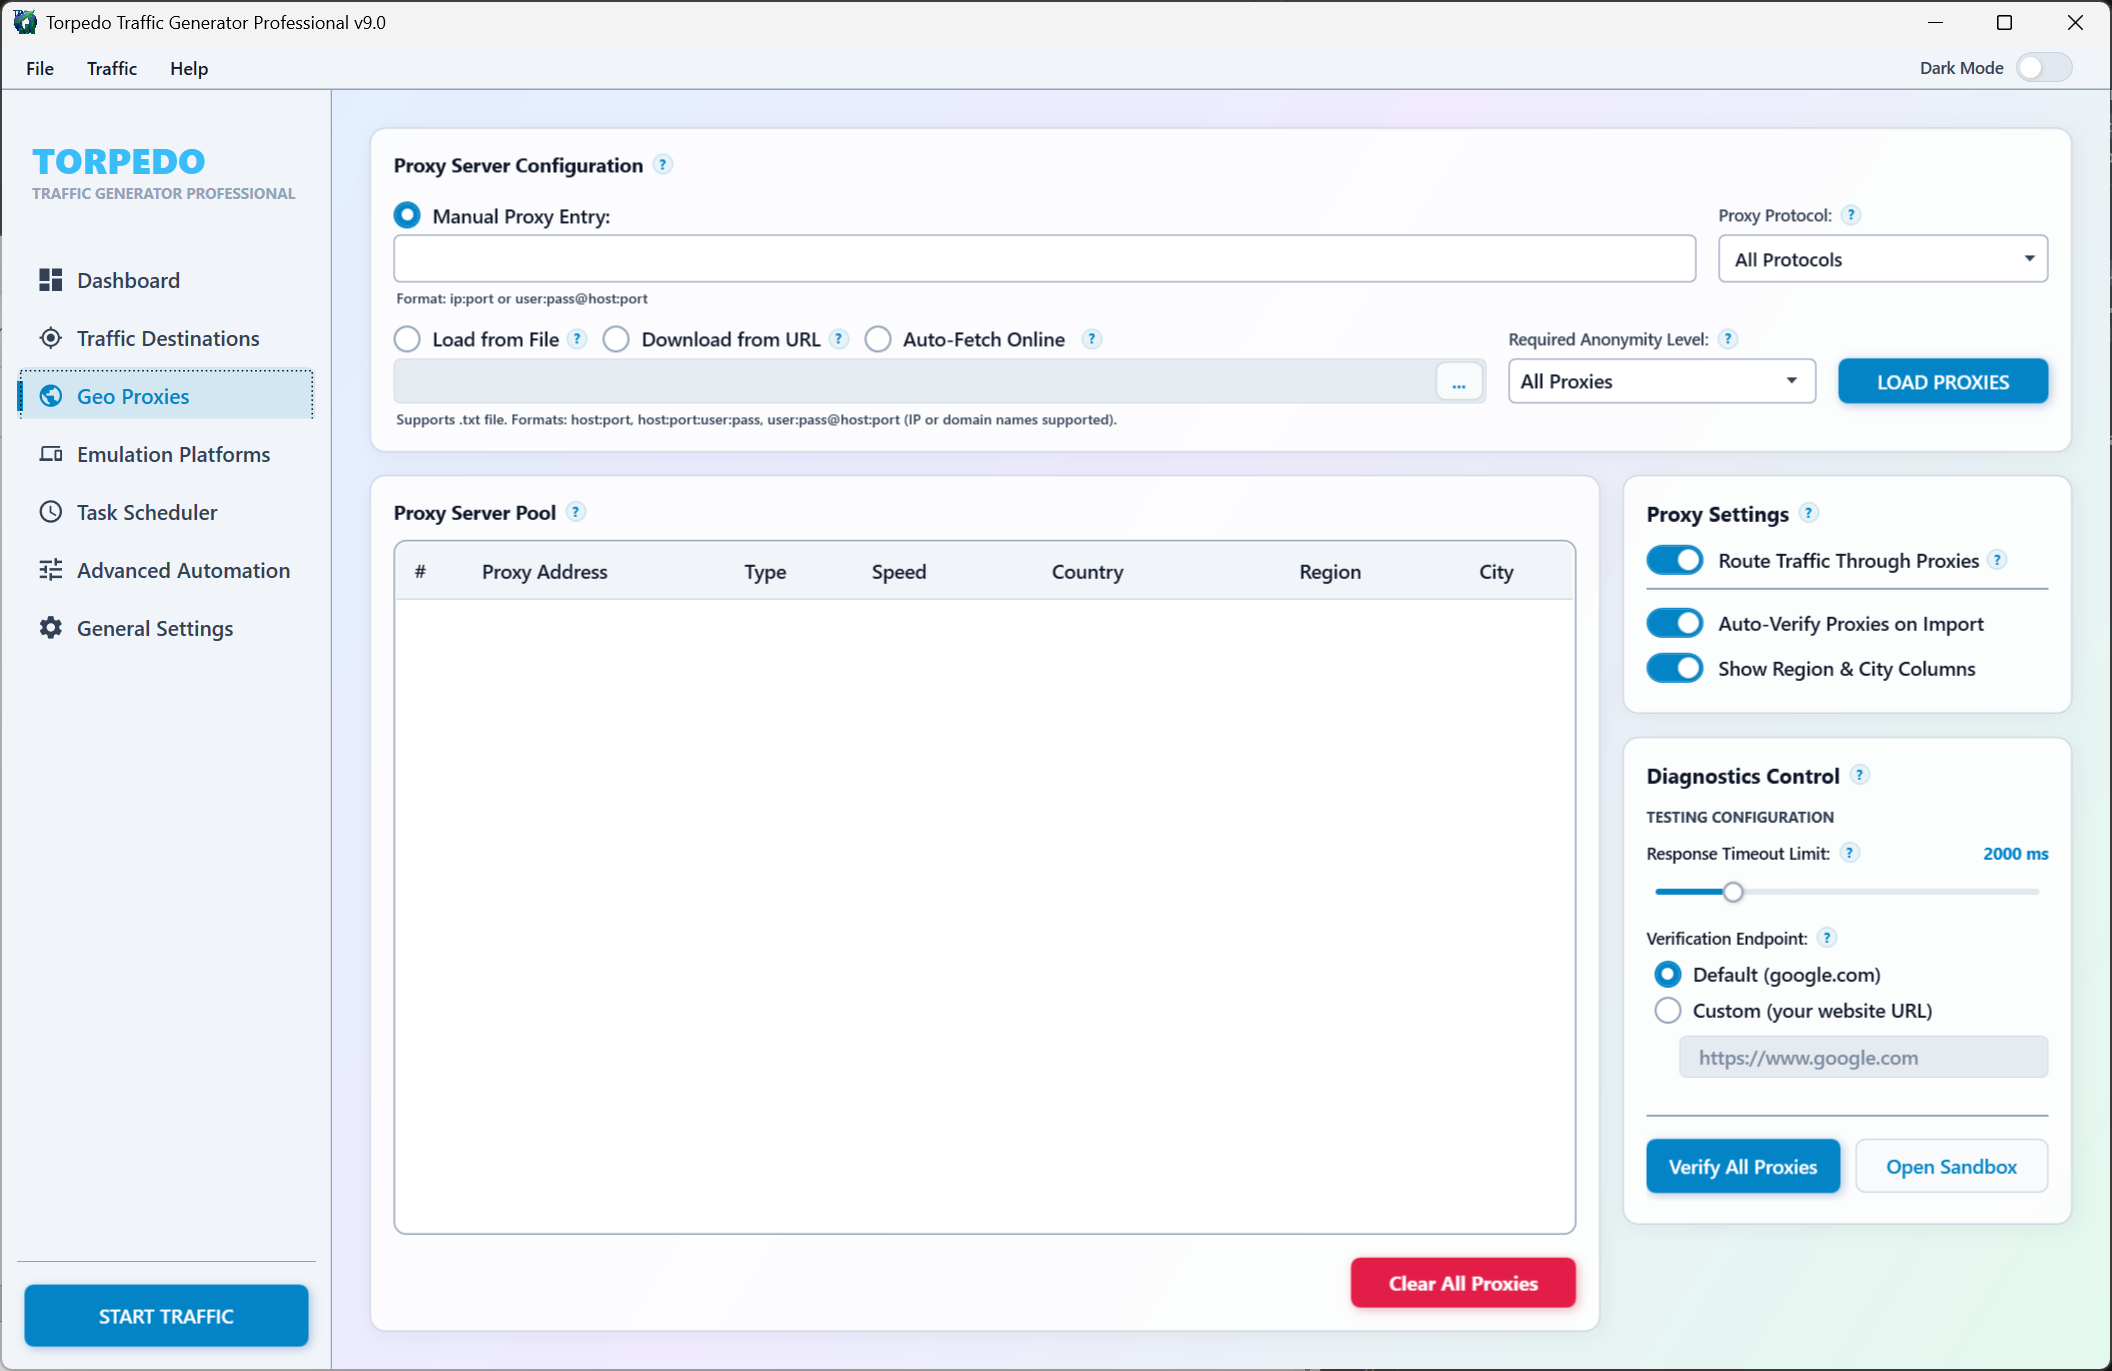Click the custom verification URL field
2112x1371 pixels.
pos(1863,1057)
